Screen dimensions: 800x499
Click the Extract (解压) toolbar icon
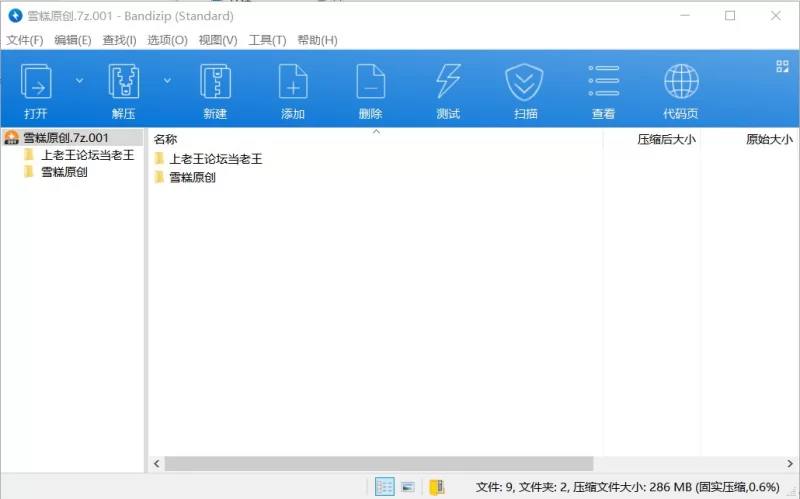[123, 82]
